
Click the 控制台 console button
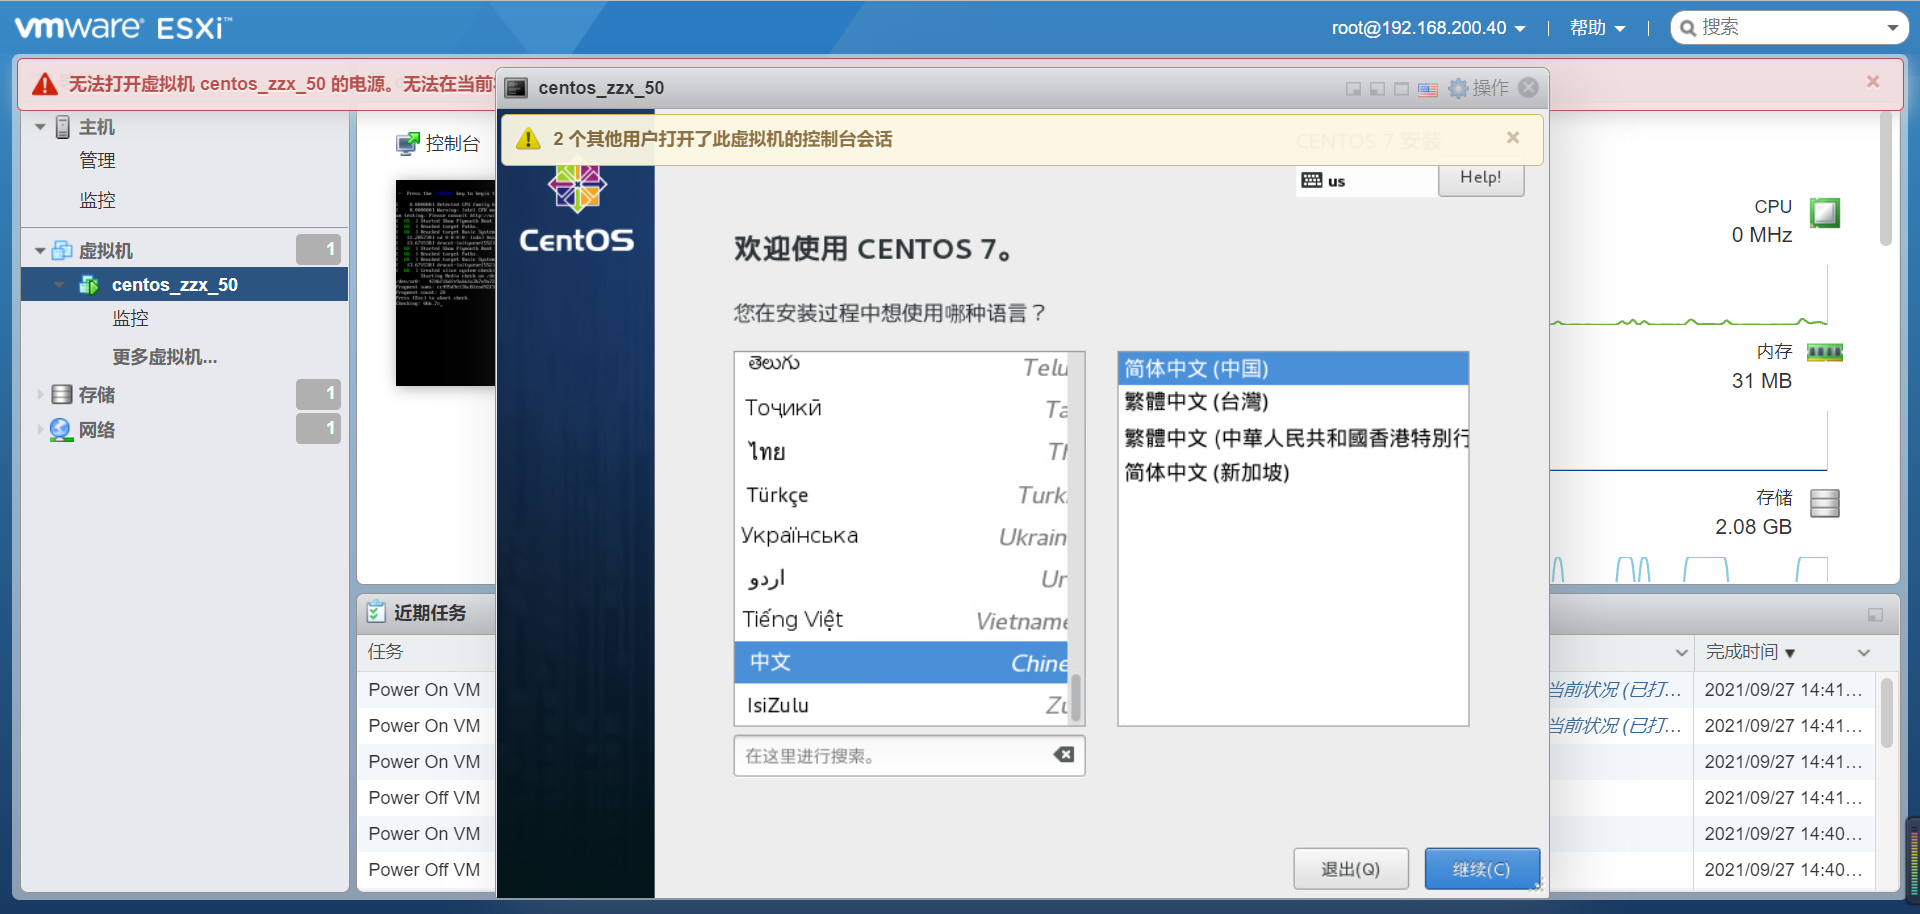tap(438, 144)
